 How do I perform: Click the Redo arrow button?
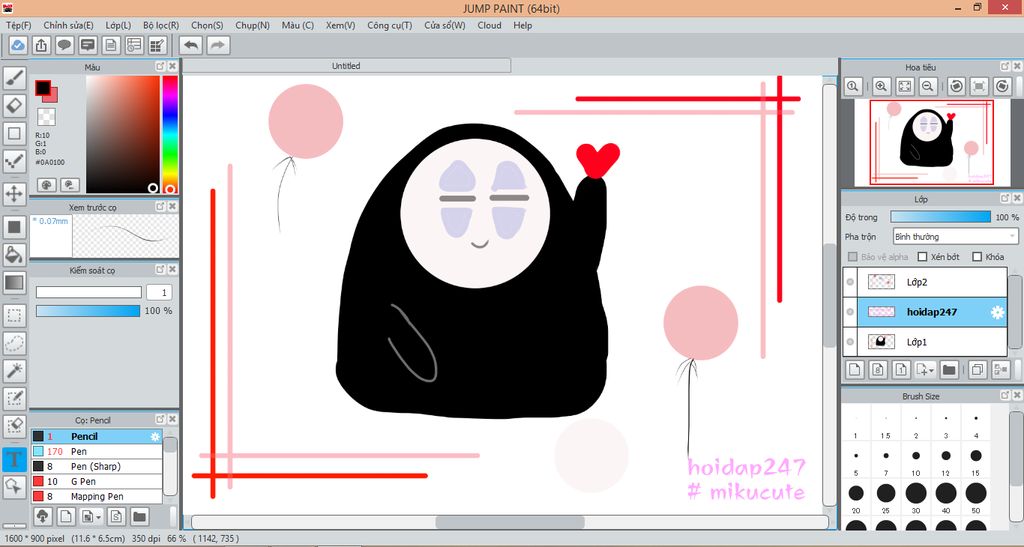coord(218,45)
